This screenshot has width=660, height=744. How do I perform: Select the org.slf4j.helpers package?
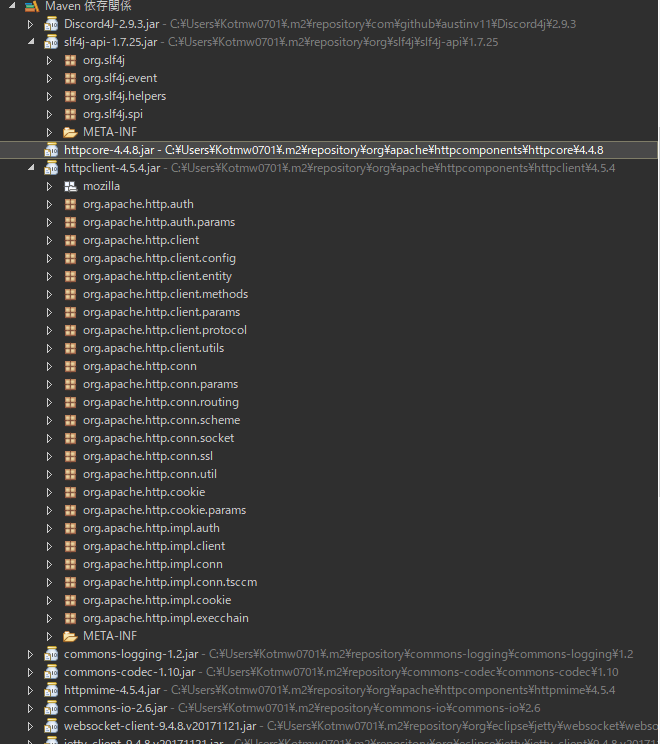pos(124,96)
